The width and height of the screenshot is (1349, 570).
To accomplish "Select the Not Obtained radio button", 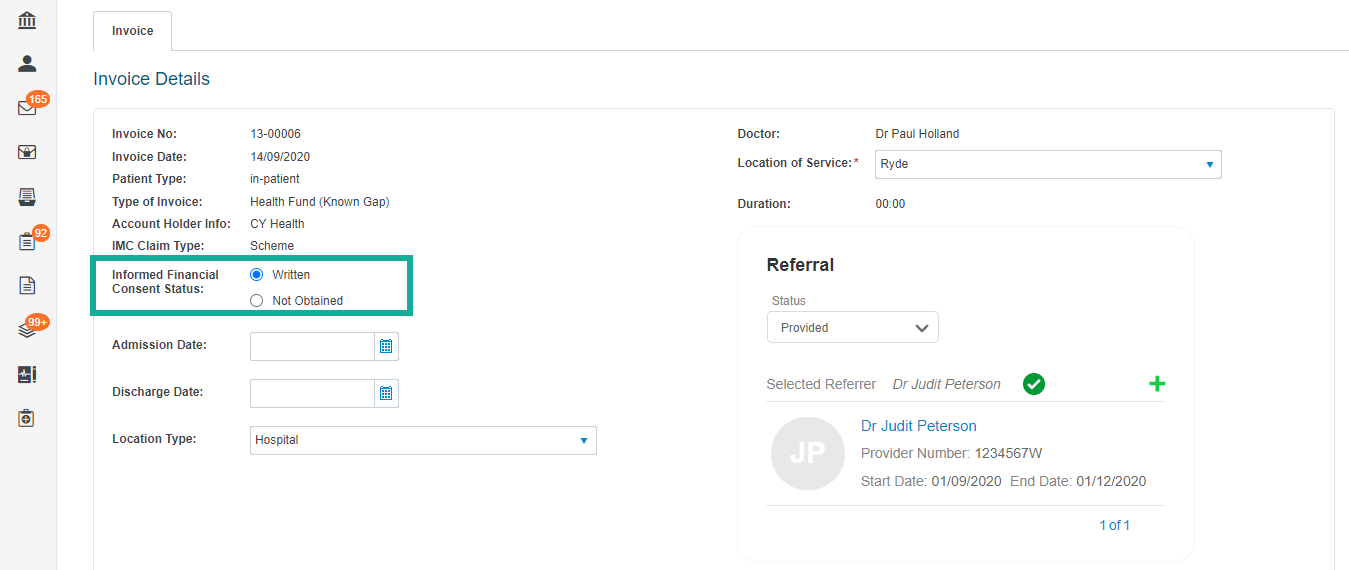I will pos(257,300).
